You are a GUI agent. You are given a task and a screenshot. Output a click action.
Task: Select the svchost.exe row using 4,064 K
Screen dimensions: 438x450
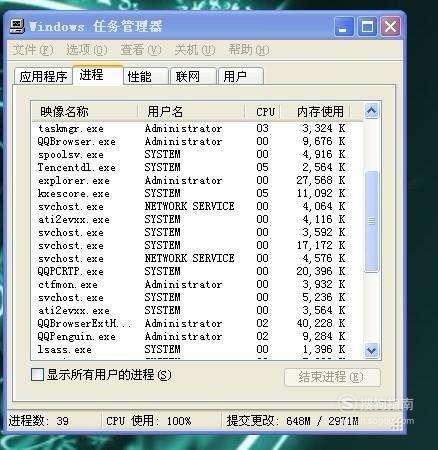click(197, 206)
